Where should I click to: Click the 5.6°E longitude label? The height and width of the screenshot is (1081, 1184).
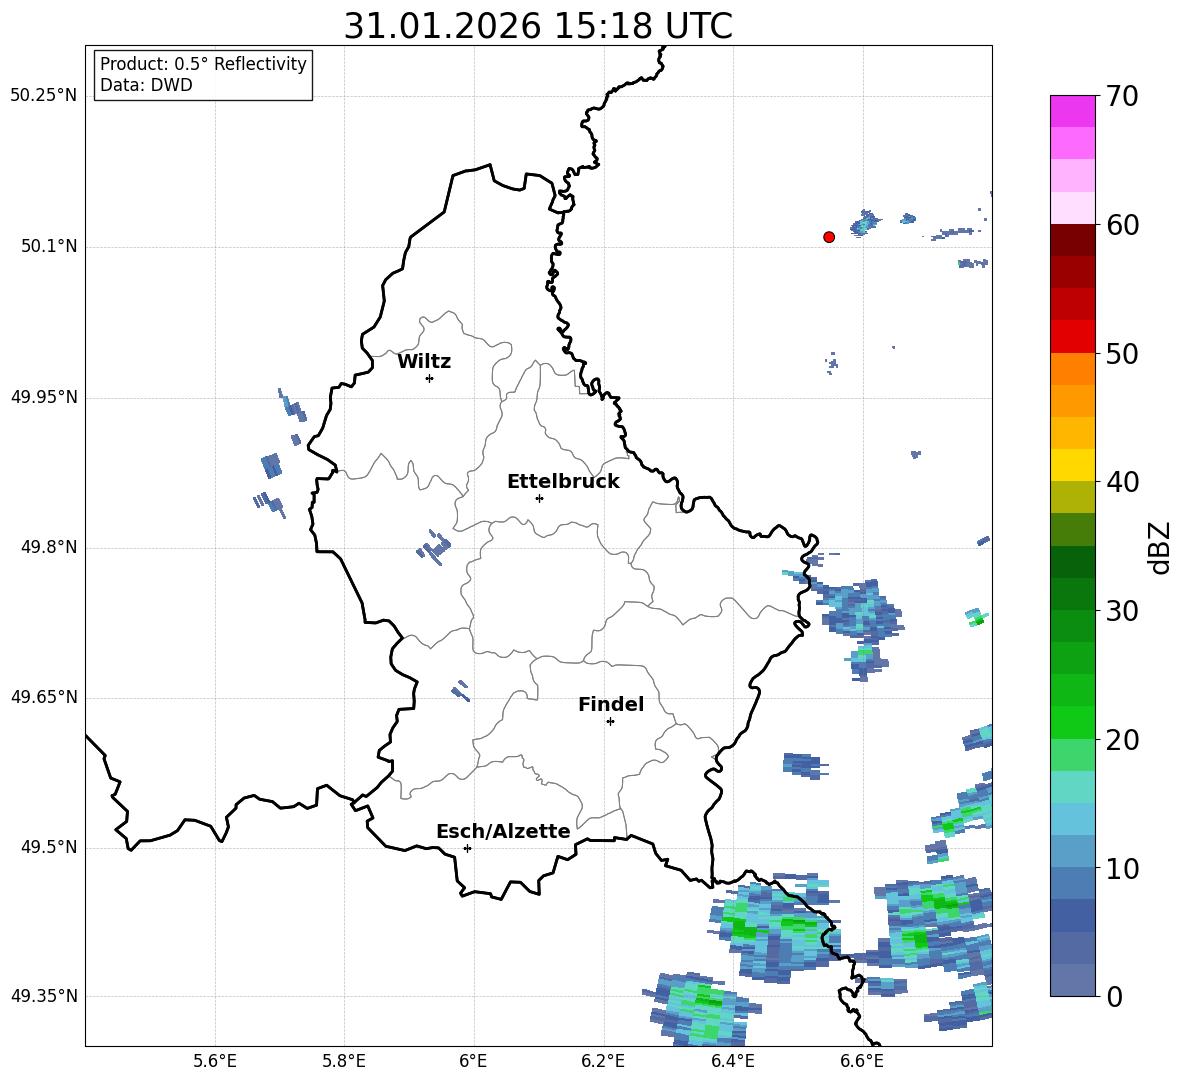[215, 1061]
